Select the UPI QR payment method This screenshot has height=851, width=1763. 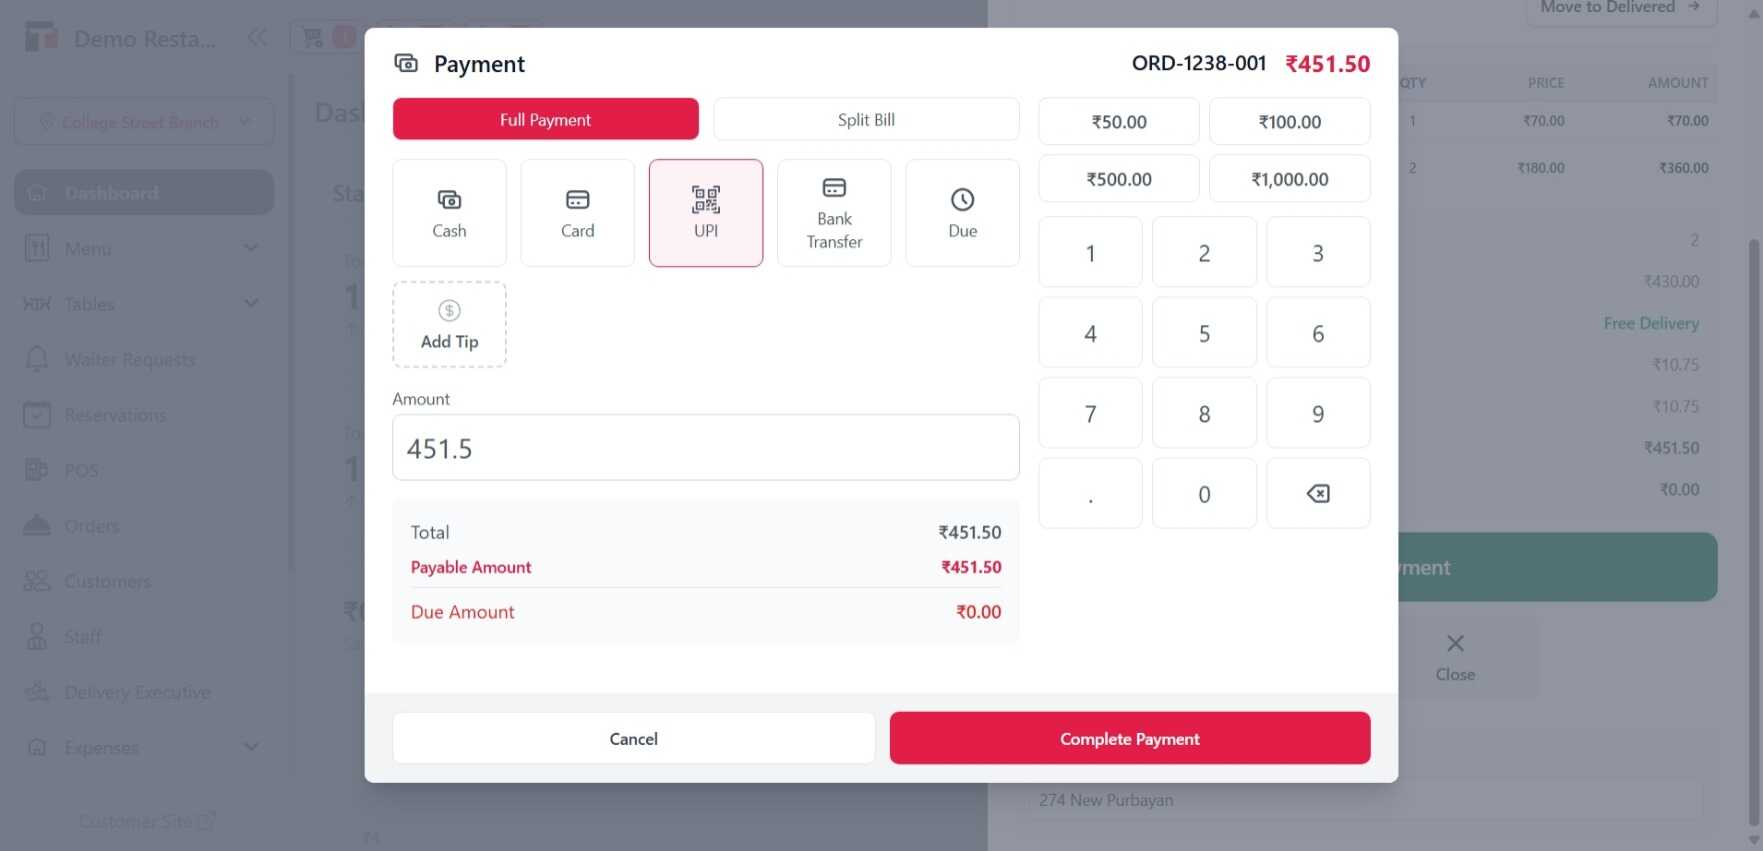[x=705, y=213]
